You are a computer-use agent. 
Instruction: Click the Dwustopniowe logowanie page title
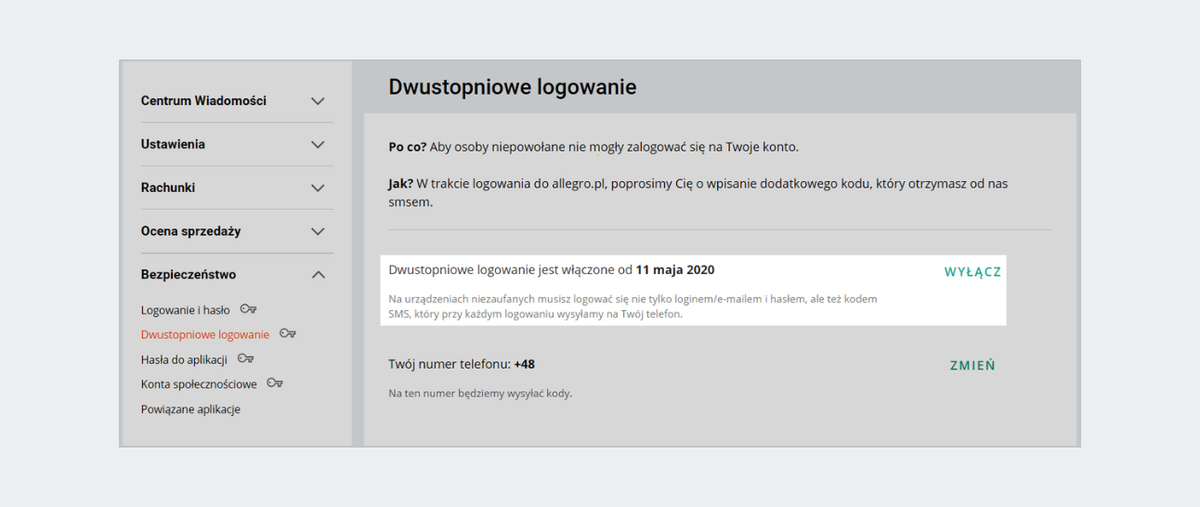pyautogui.click(x=512, y=87)
